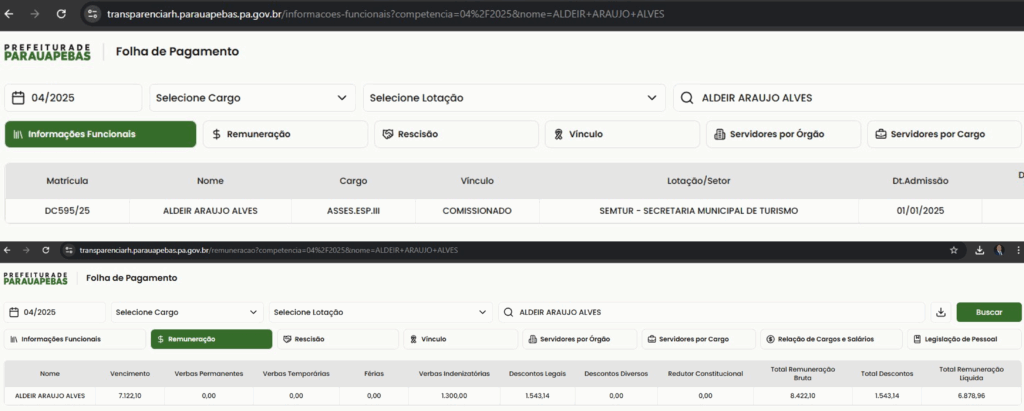The width and height of the screenshot is (1024, 411).
Task: Open Servidores por Cargo tab in lower window
Action: 699,339
